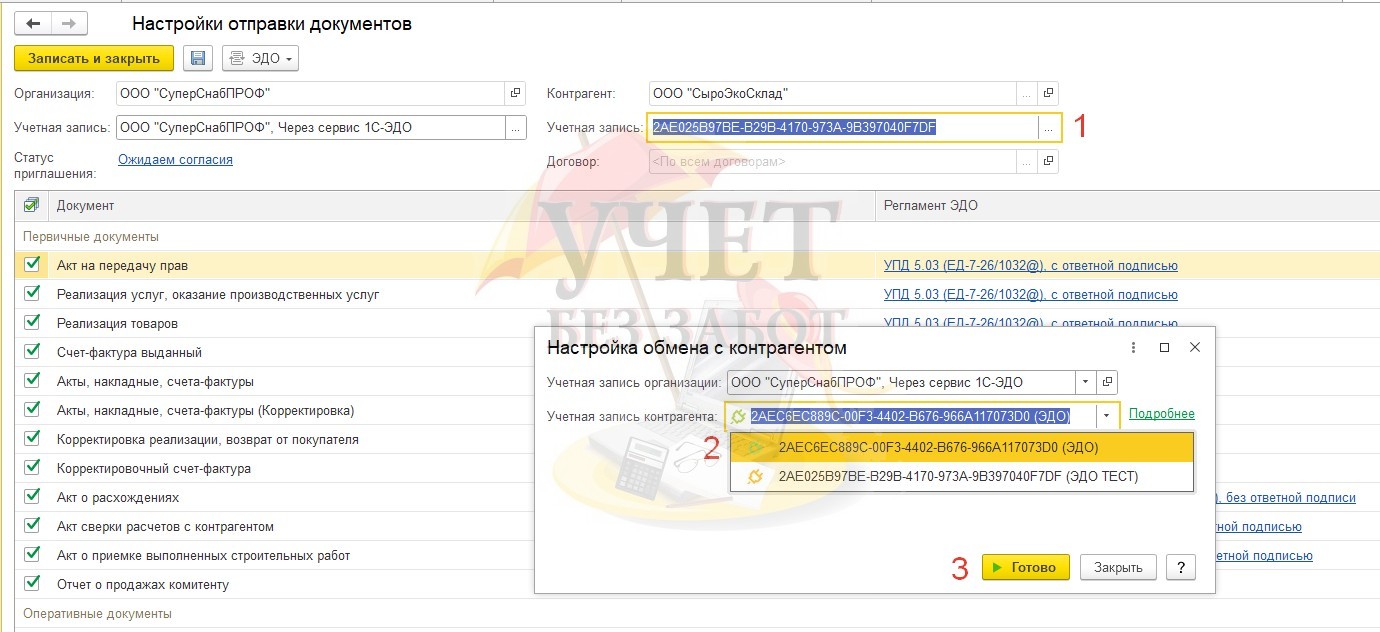
Task: Click ellipsis next to counterparty account ID
Action: pyautogui.click(x=1048, y=128)
